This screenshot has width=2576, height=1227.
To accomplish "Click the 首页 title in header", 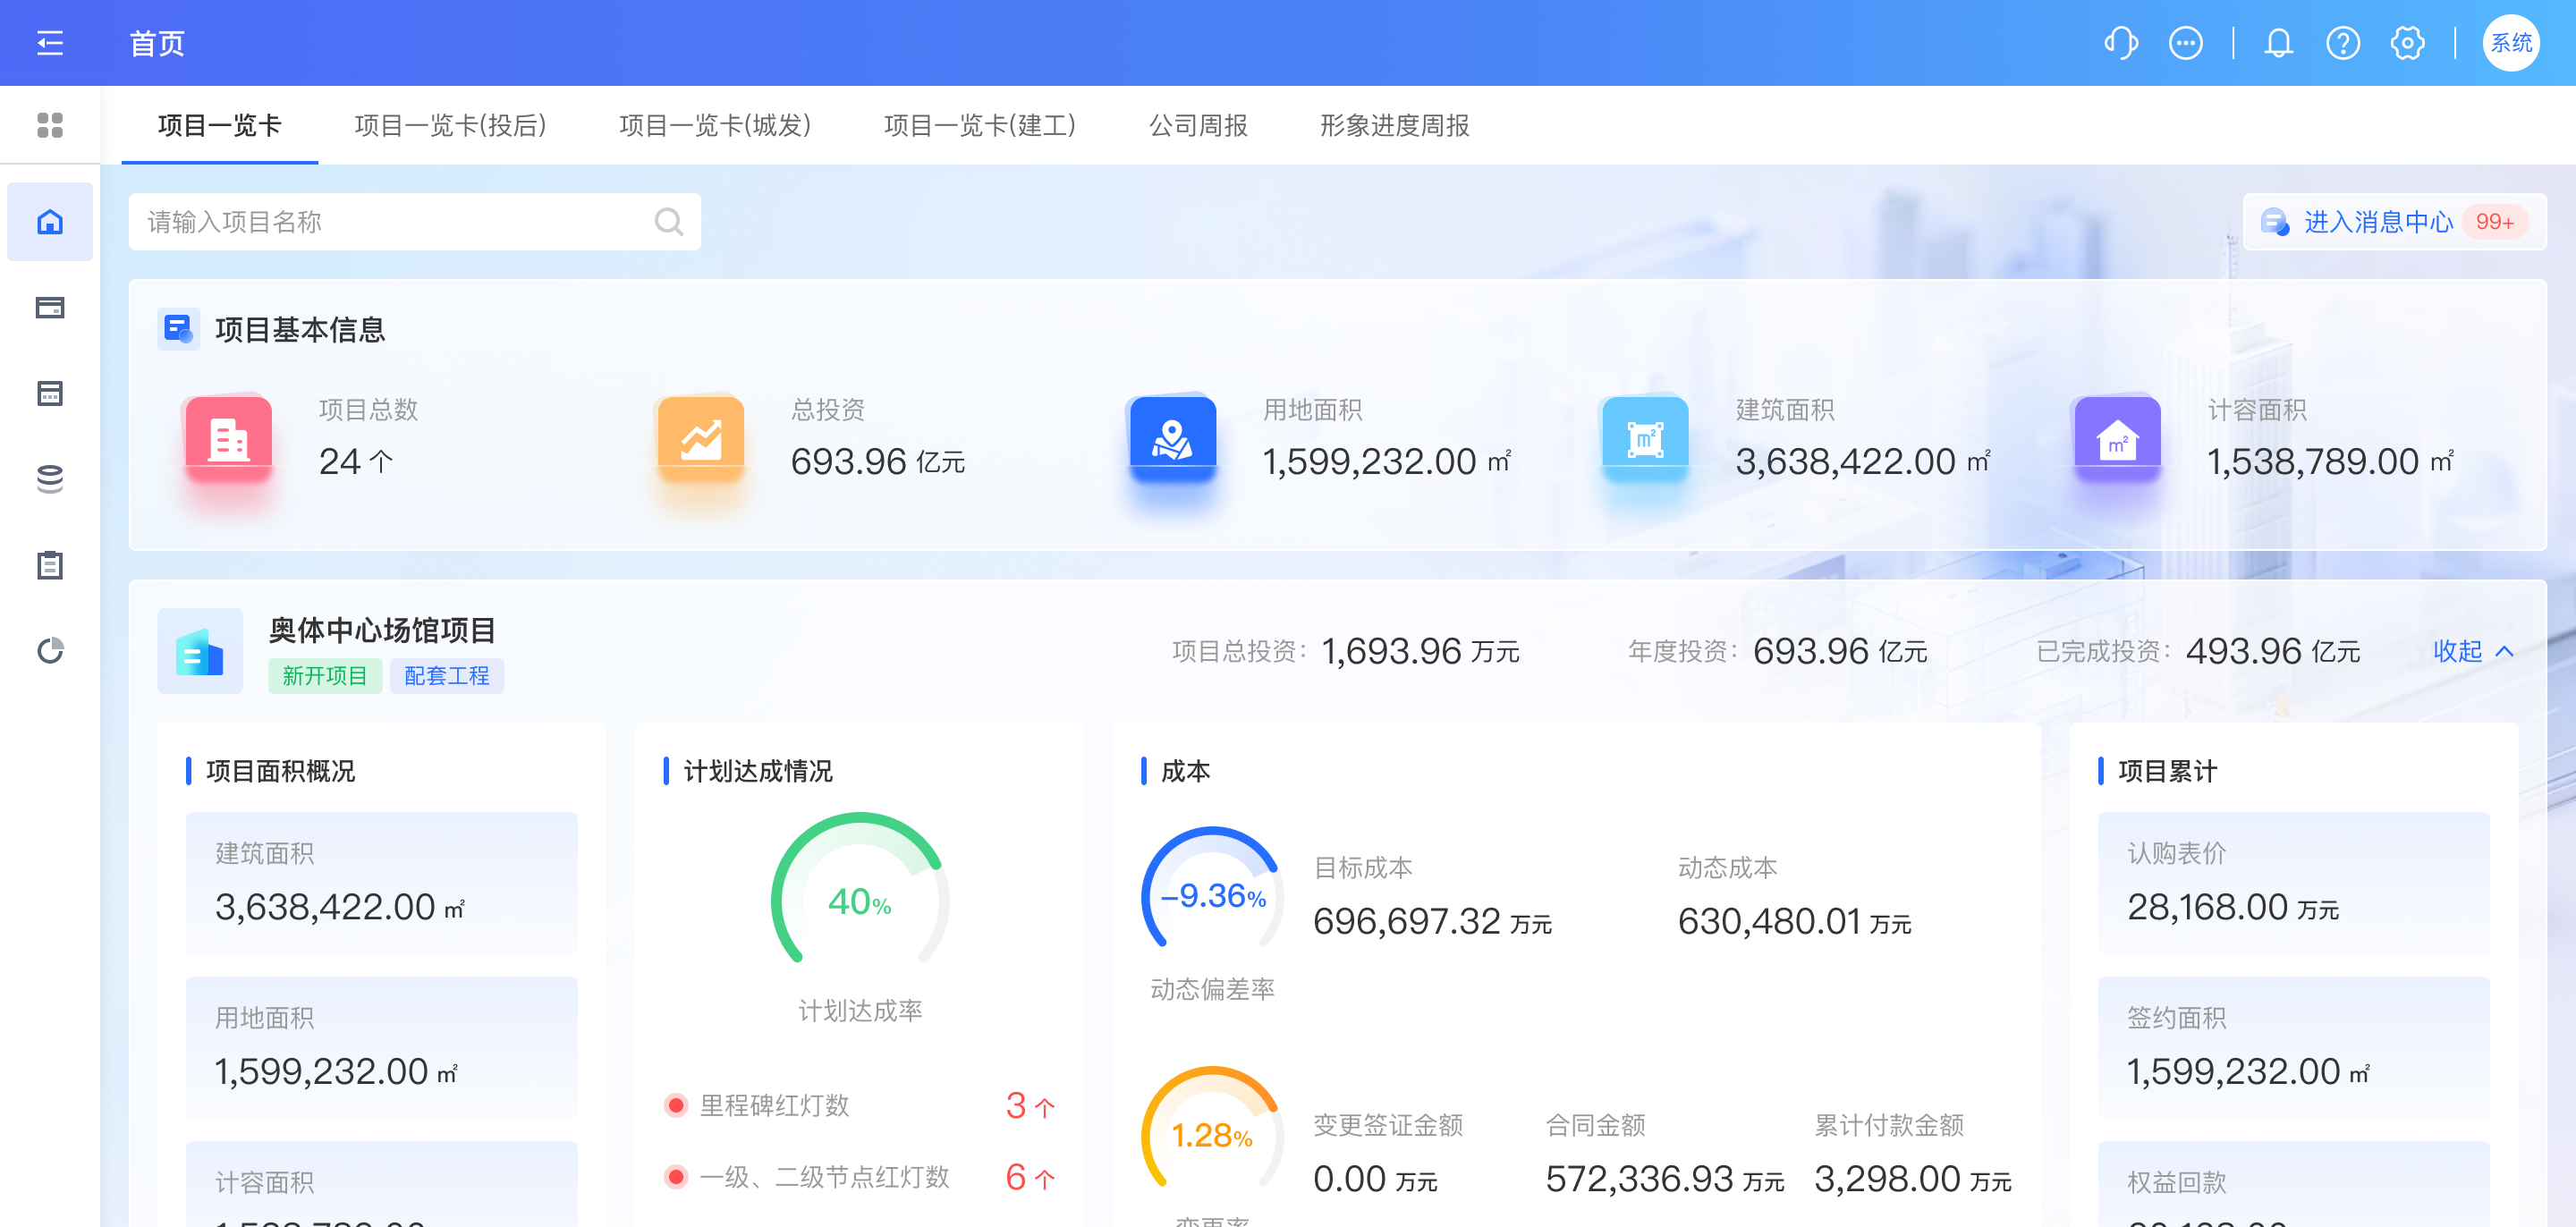I will (x=157, y=43).
